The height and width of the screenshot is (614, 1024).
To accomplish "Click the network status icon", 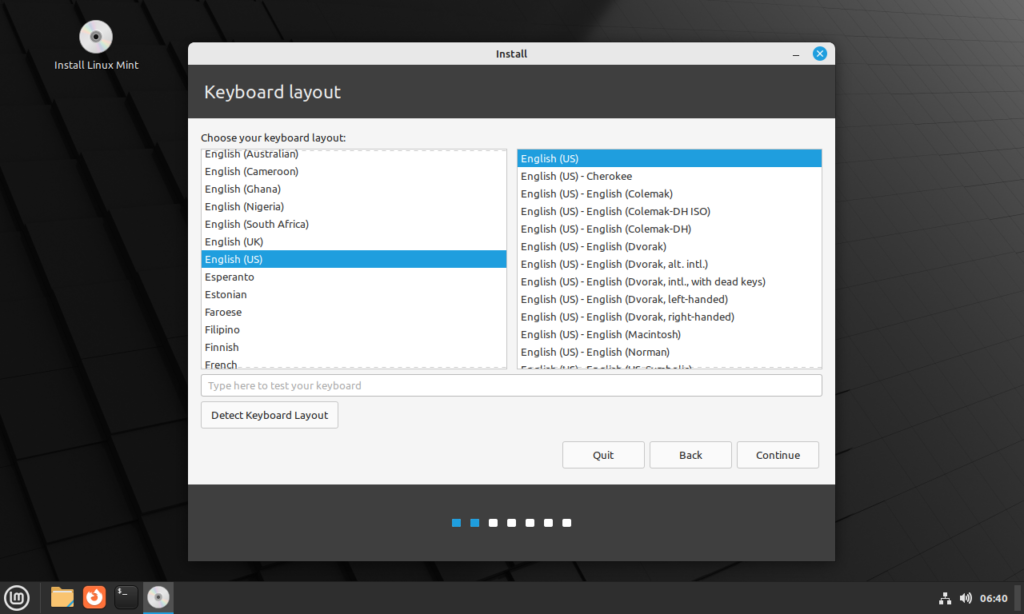I will pyautogui.click(x=945, y=597).
